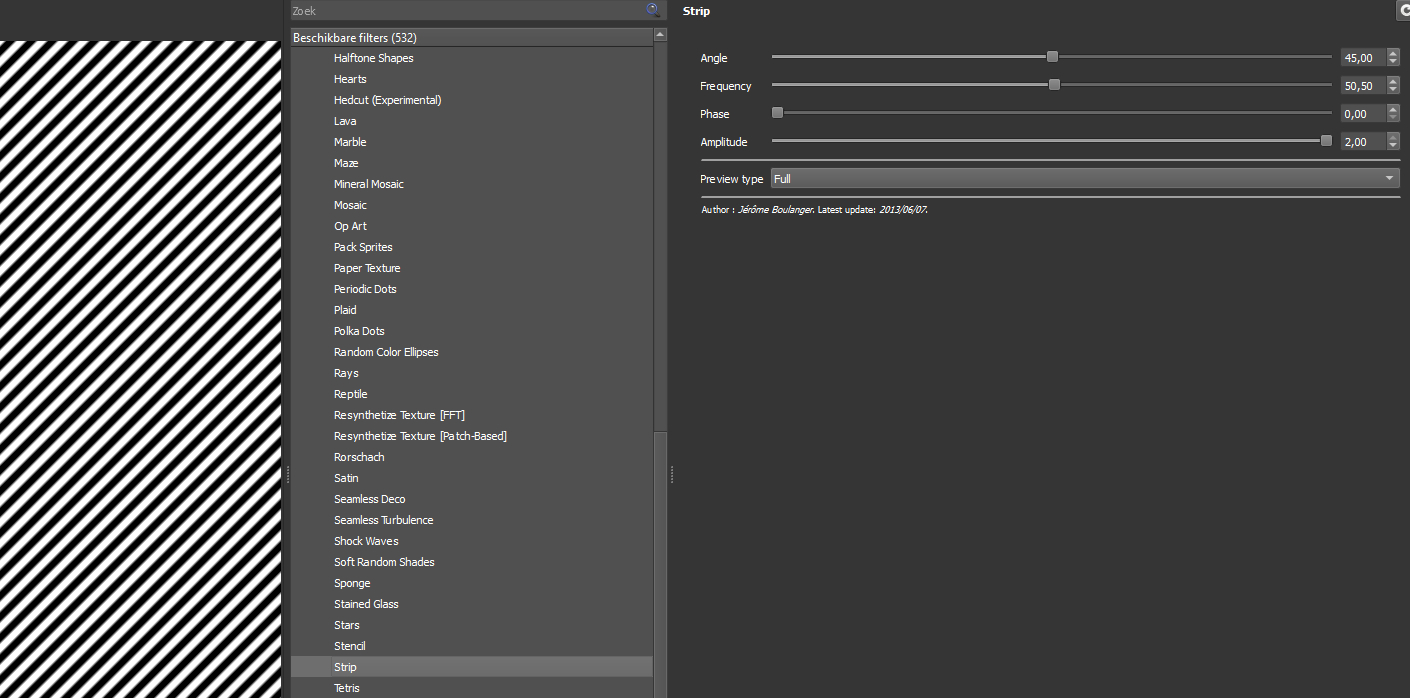This screenshot has width=1410, height=698.
Task: Click the Angle slider handle
Action: pos(1052,57)
